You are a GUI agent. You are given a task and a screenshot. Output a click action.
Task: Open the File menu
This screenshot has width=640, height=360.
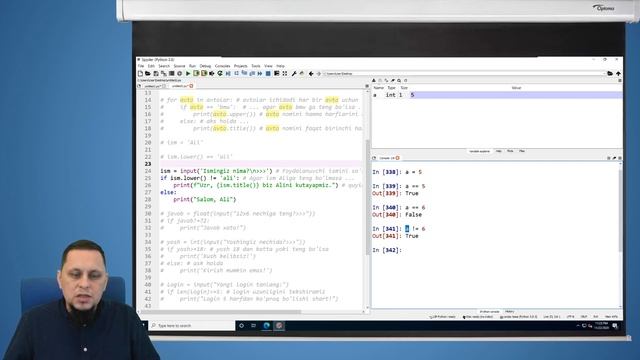[141, 66]
